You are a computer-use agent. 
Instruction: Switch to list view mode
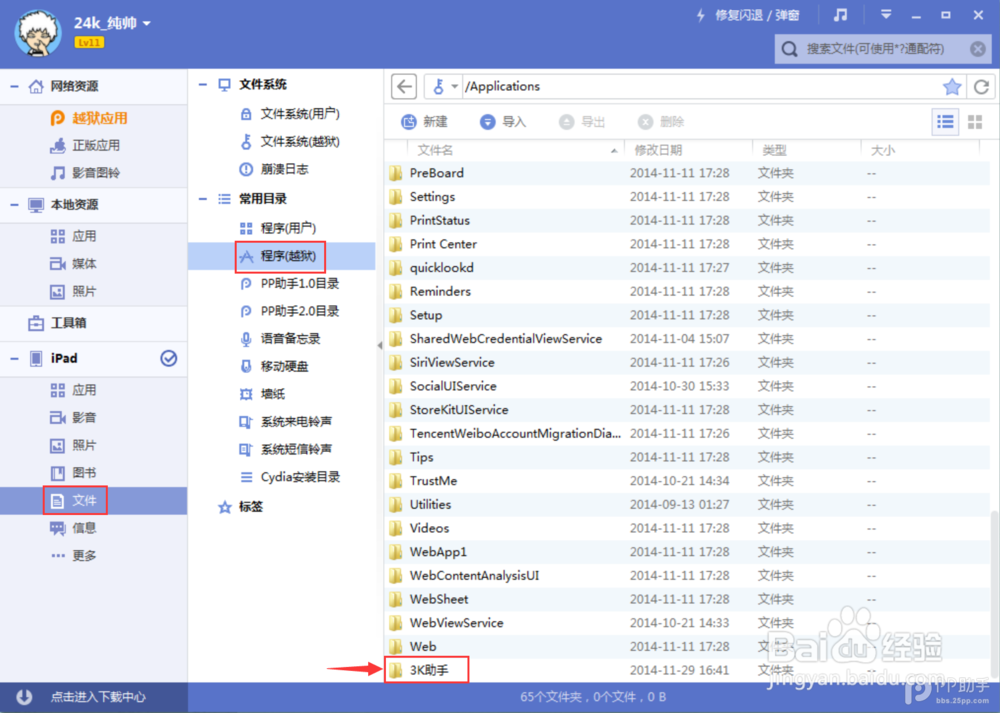945,122
